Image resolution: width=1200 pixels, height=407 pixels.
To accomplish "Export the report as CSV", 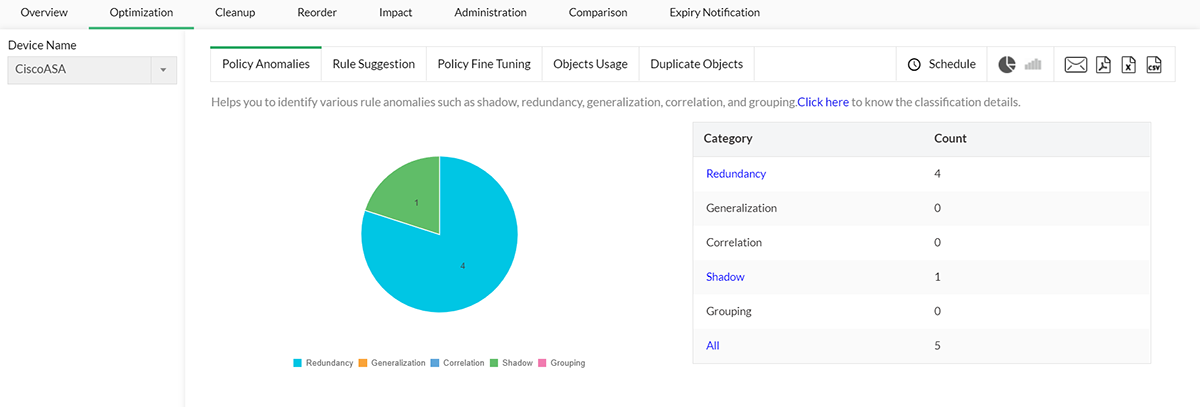I will pos(1154,65).
